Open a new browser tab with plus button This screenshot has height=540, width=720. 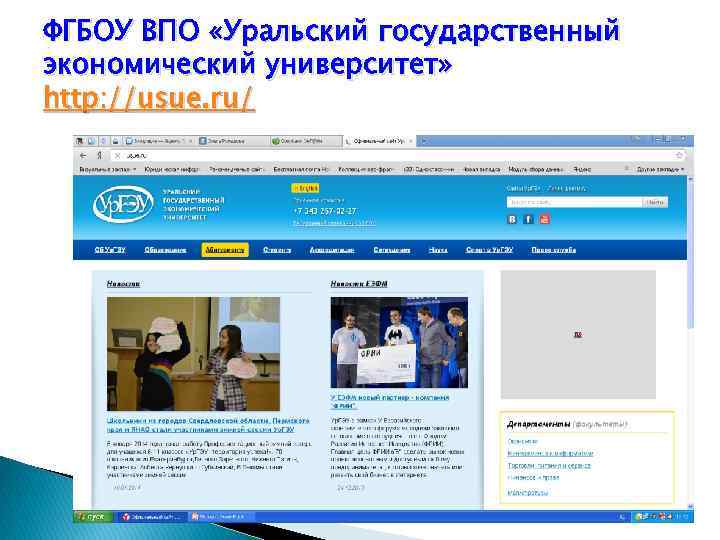tap(424, 141)
